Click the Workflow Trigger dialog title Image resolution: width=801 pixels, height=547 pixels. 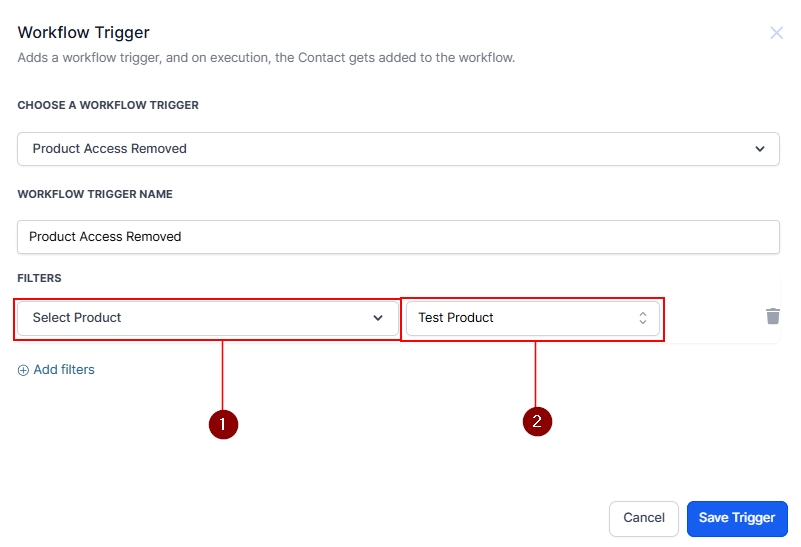83,33
